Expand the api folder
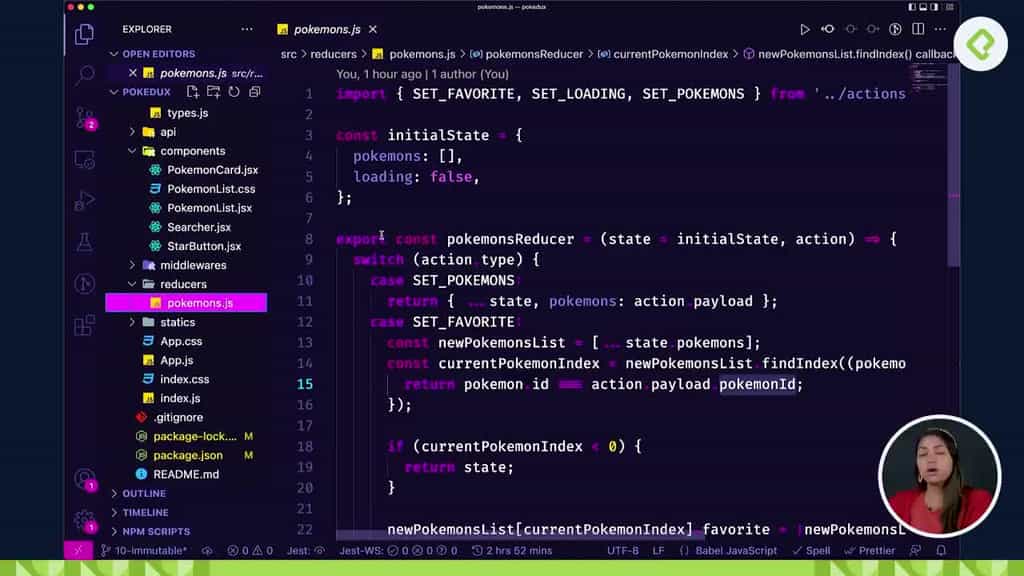This screenshot has height=576, width=1024. [167, 131]
